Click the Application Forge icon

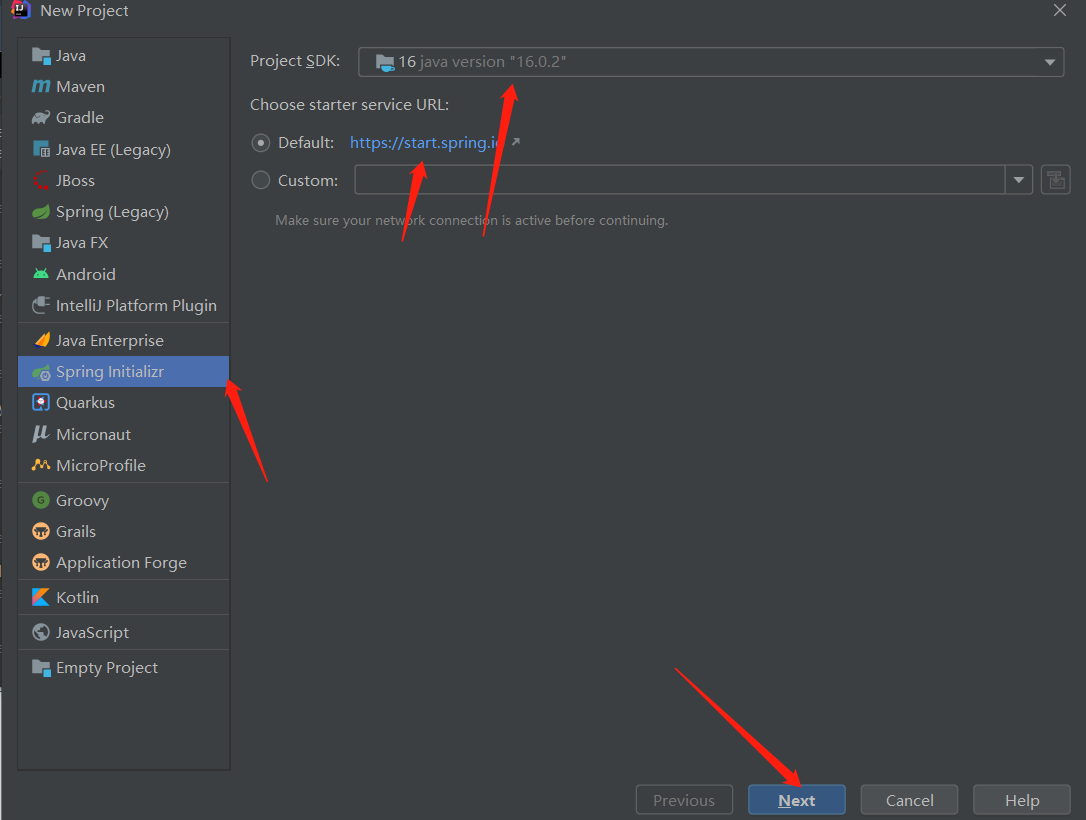[x=41, y=562]
